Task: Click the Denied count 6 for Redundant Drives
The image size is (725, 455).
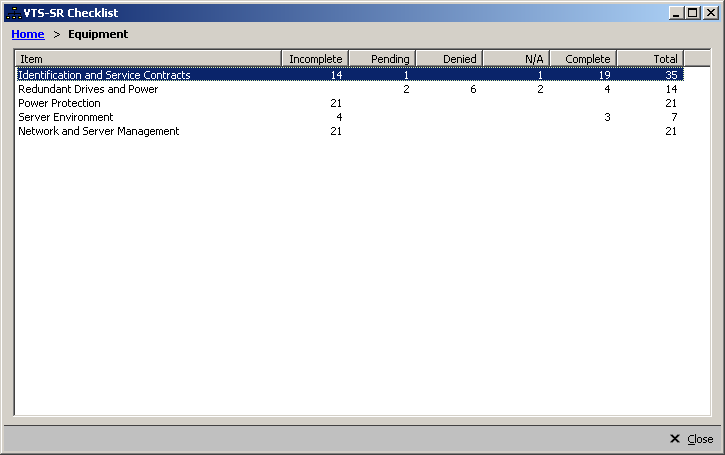Action: pos(472,89)
